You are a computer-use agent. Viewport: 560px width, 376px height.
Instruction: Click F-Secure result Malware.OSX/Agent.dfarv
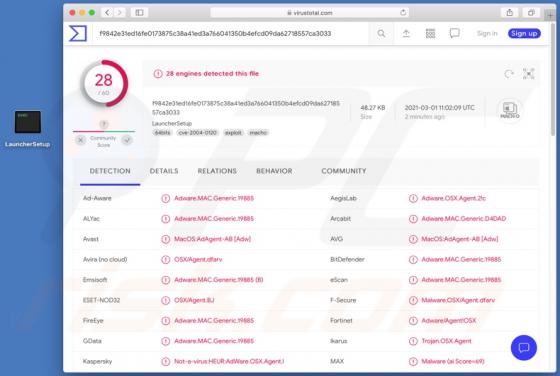(458, 300)
